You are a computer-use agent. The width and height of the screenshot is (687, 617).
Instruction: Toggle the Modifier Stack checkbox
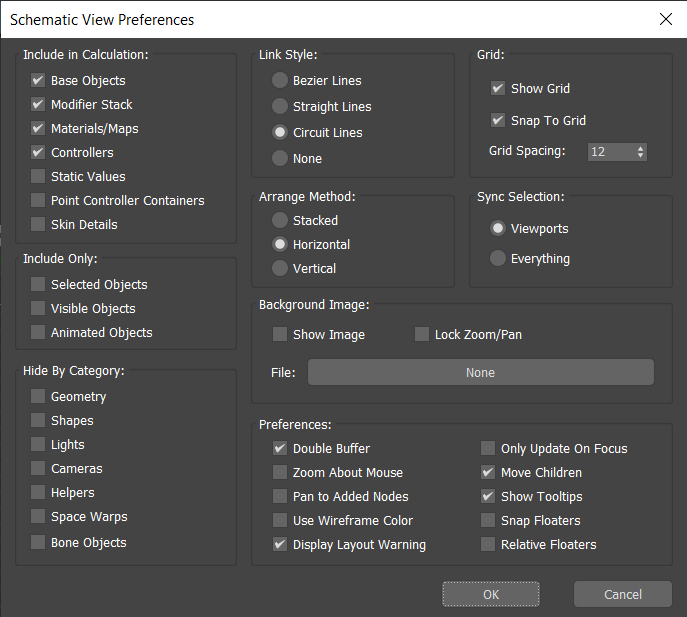click(x=38, y=105)
